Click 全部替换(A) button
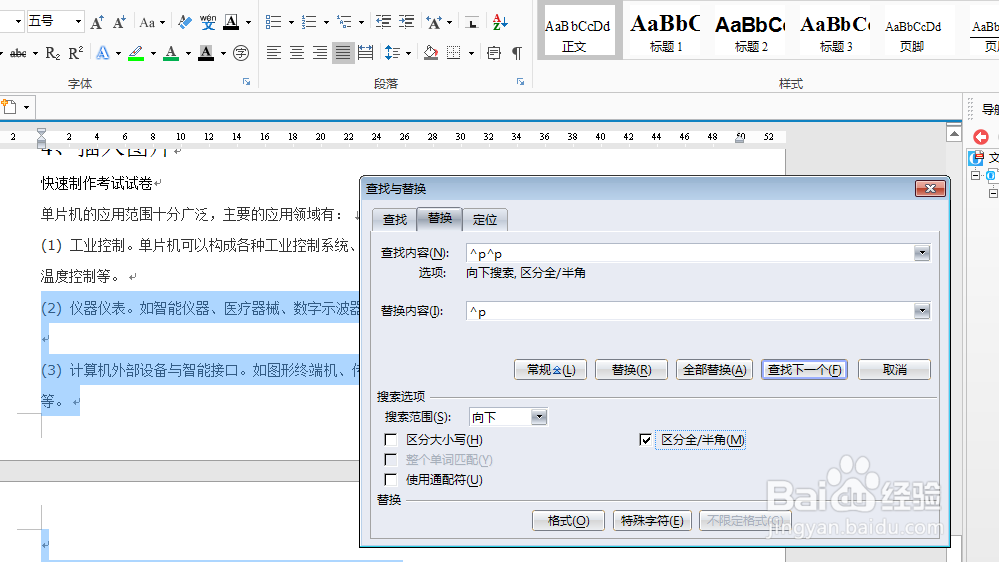 714,370
